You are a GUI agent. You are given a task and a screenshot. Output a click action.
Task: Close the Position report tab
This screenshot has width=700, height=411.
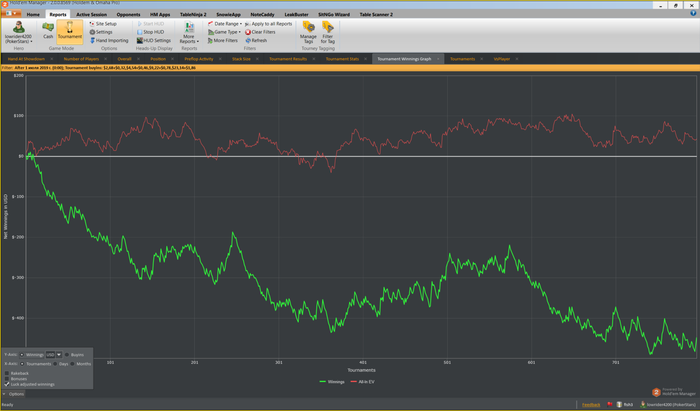[172, 59]
